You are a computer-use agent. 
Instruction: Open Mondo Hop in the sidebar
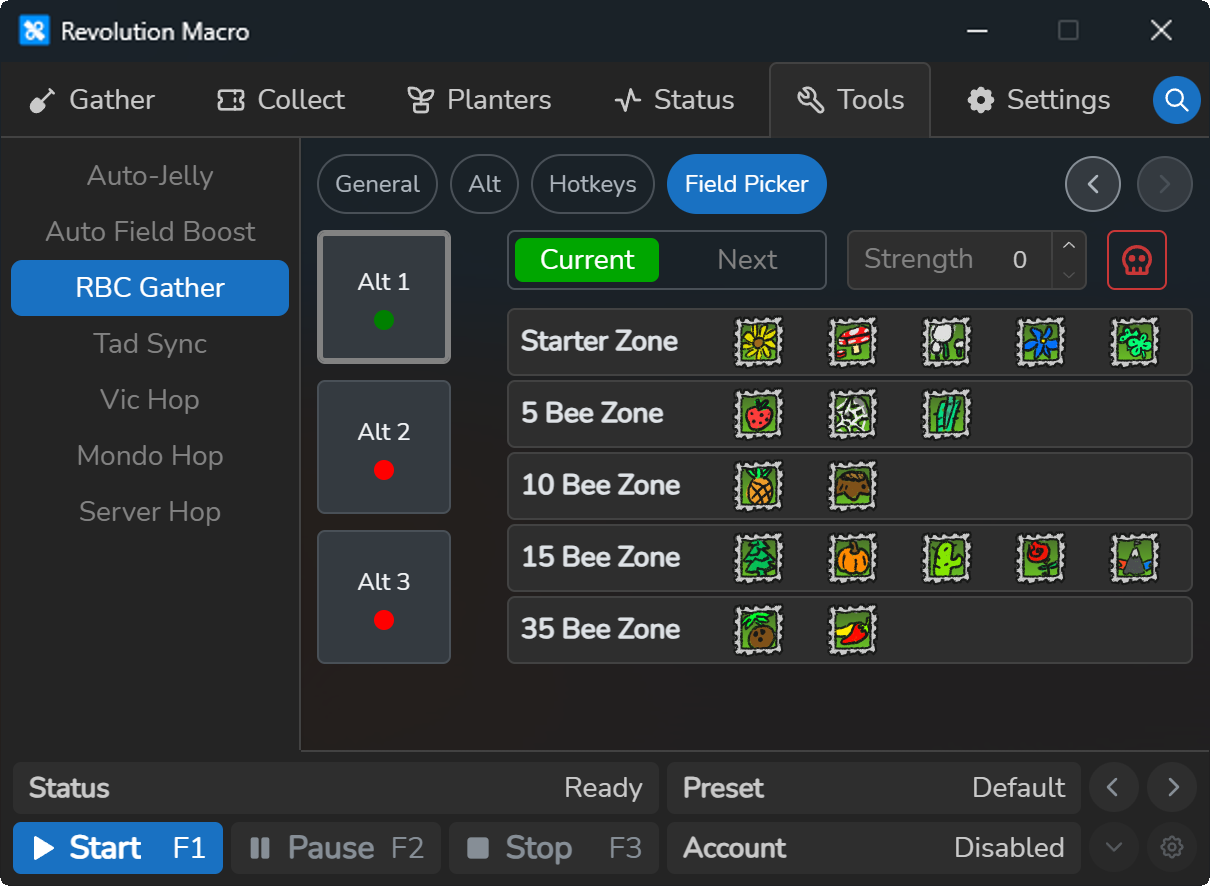coord(150,456)
